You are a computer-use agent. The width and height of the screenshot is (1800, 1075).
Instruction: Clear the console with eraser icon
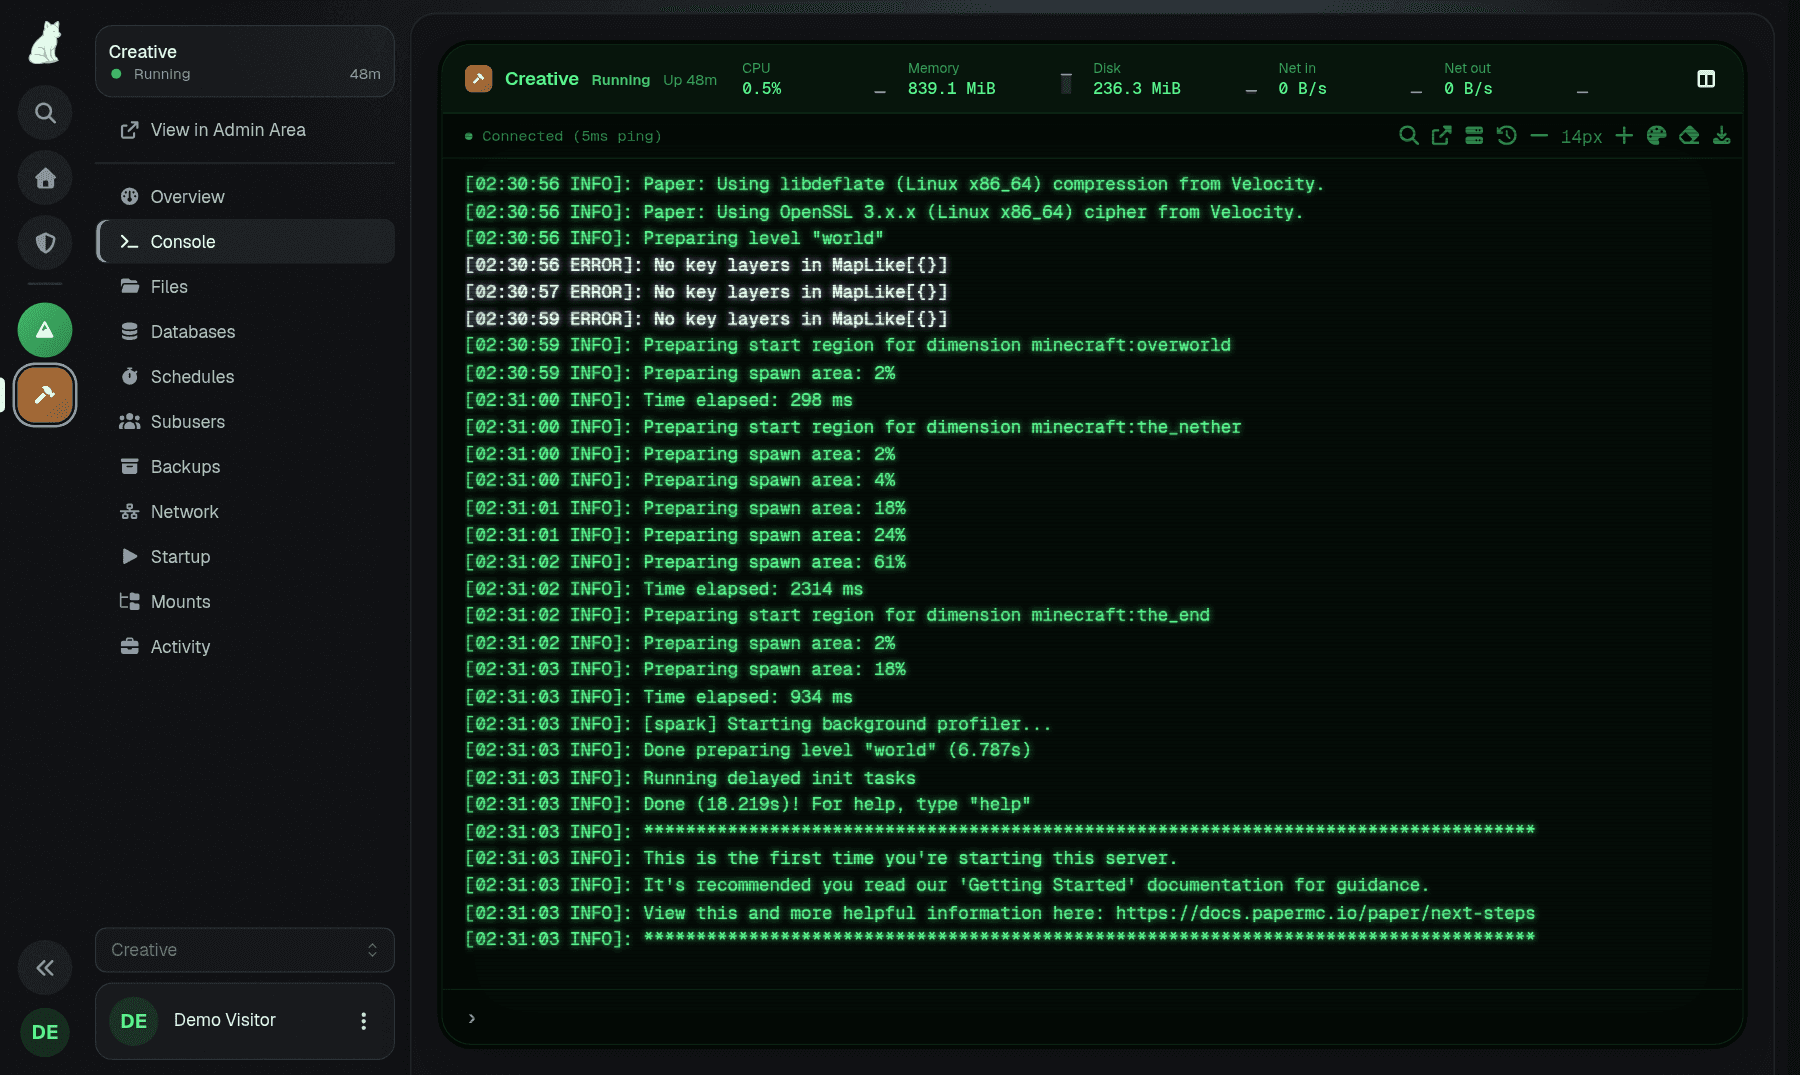[1689, 136]
